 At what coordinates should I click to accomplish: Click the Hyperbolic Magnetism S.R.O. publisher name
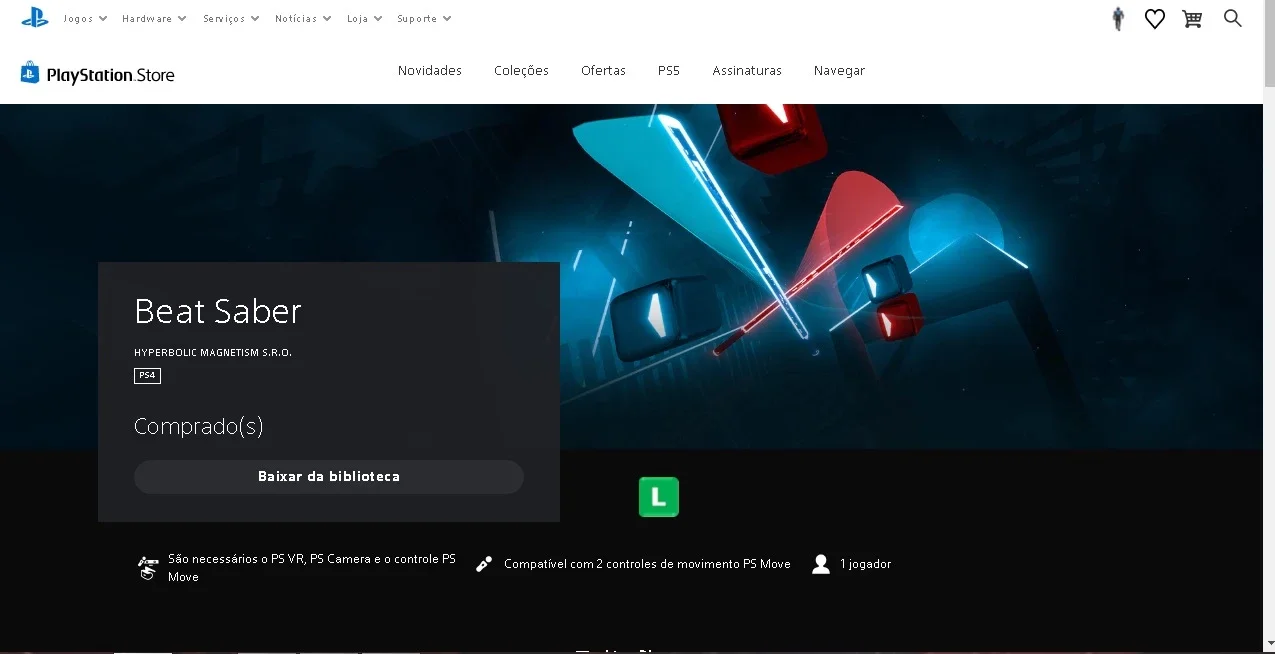[x=213, y=353]
